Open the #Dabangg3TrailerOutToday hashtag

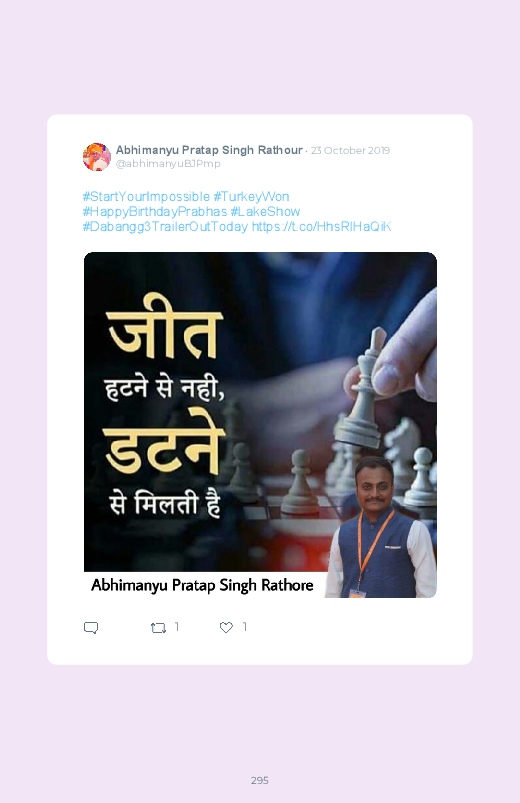coord(165,226)
